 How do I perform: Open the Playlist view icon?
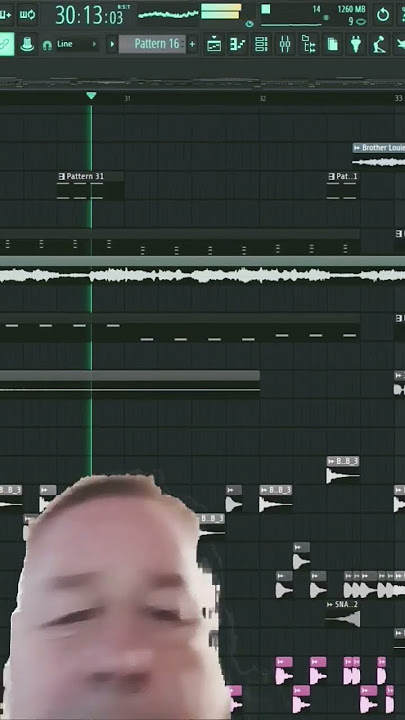214,44
